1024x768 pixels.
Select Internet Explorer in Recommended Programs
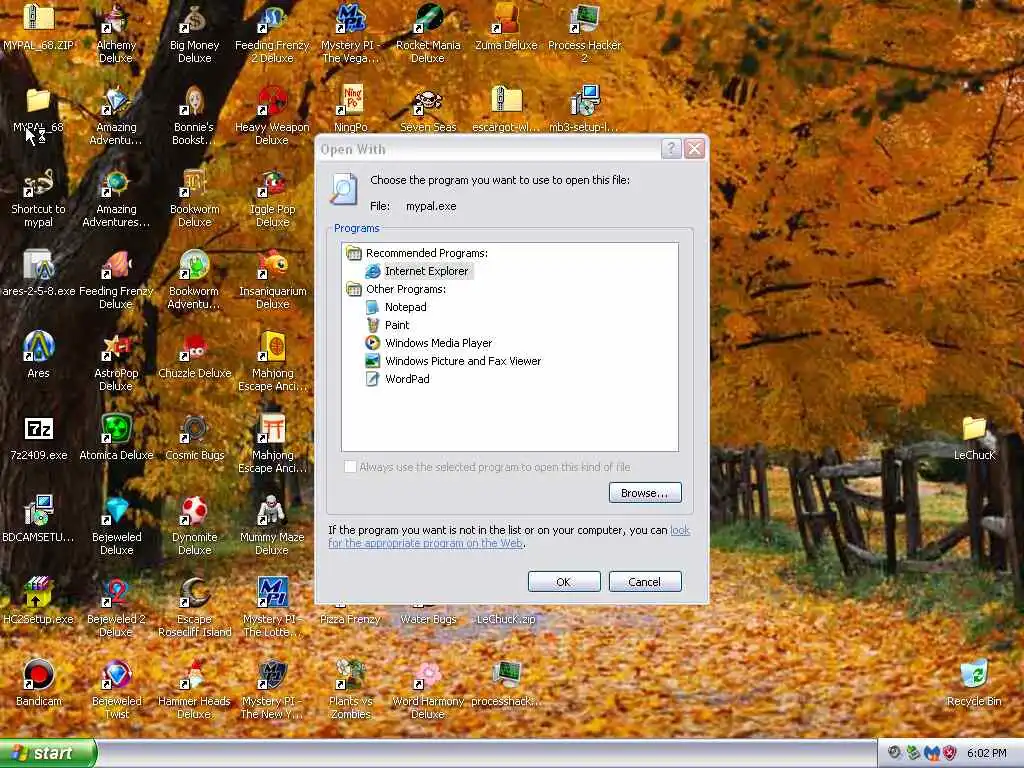click(418, 271)
